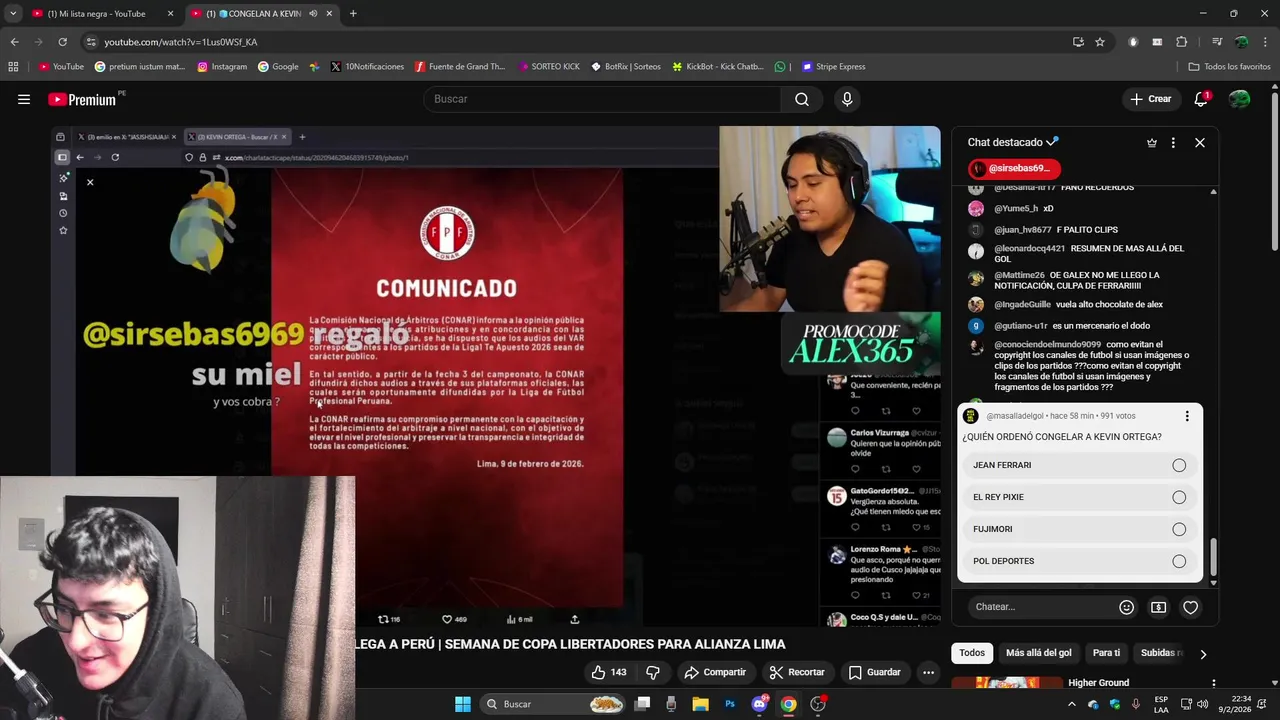Select the Todos chip
This screenshot has width=1280, height=720.
[972, 653]
